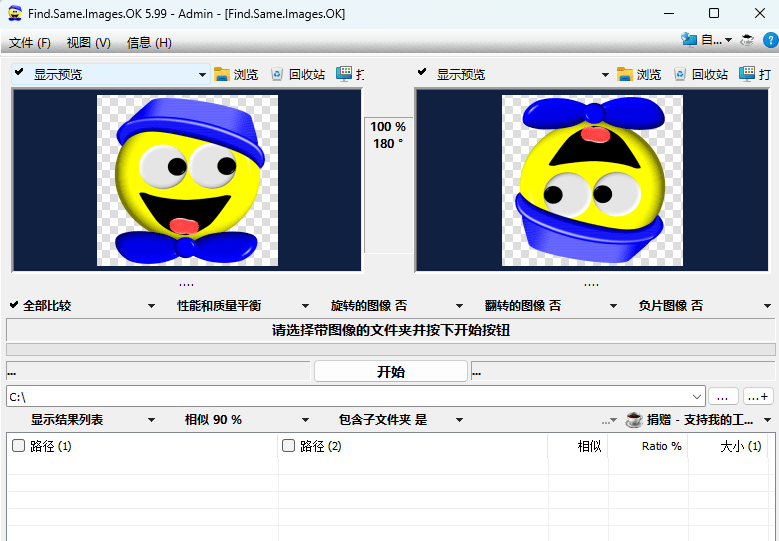The height and width of the screenshot is (541, 779).
Task: Click the 开始 start button
Action: coord(391,372)
